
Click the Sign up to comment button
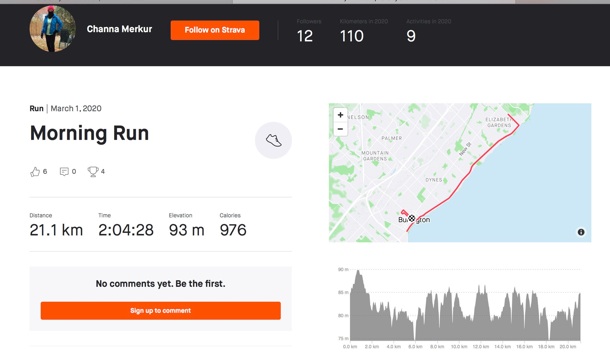pos(161,310)
